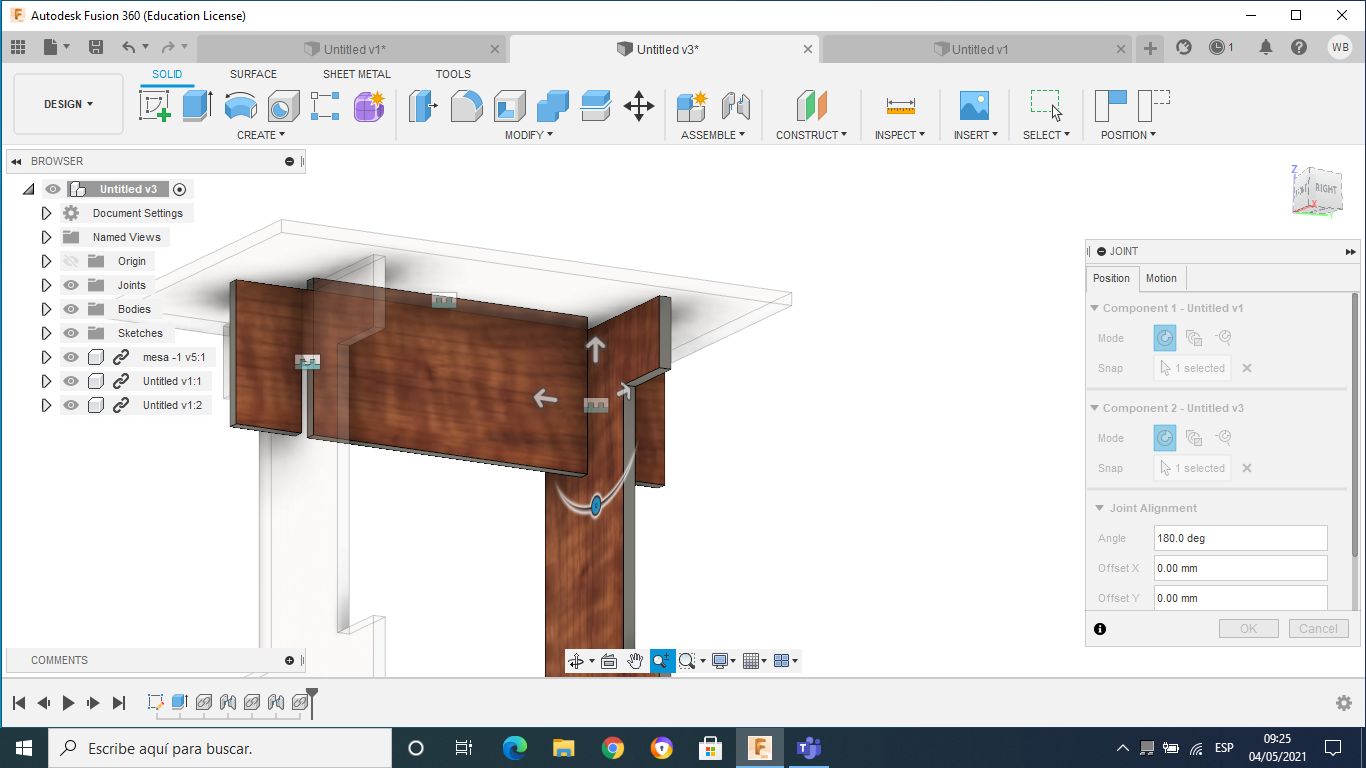Select the Look At camera icon
1366x768 pixels.
[608, 661]
